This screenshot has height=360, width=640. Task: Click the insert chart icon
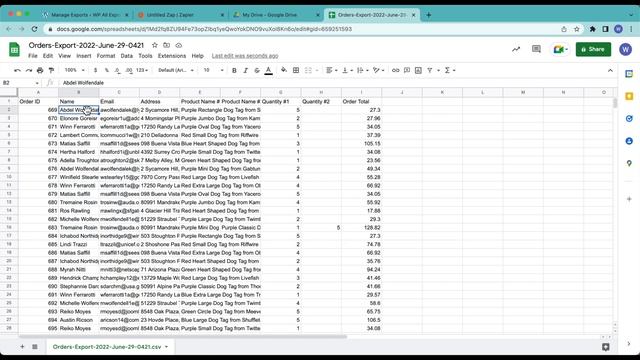pos(418,70)
